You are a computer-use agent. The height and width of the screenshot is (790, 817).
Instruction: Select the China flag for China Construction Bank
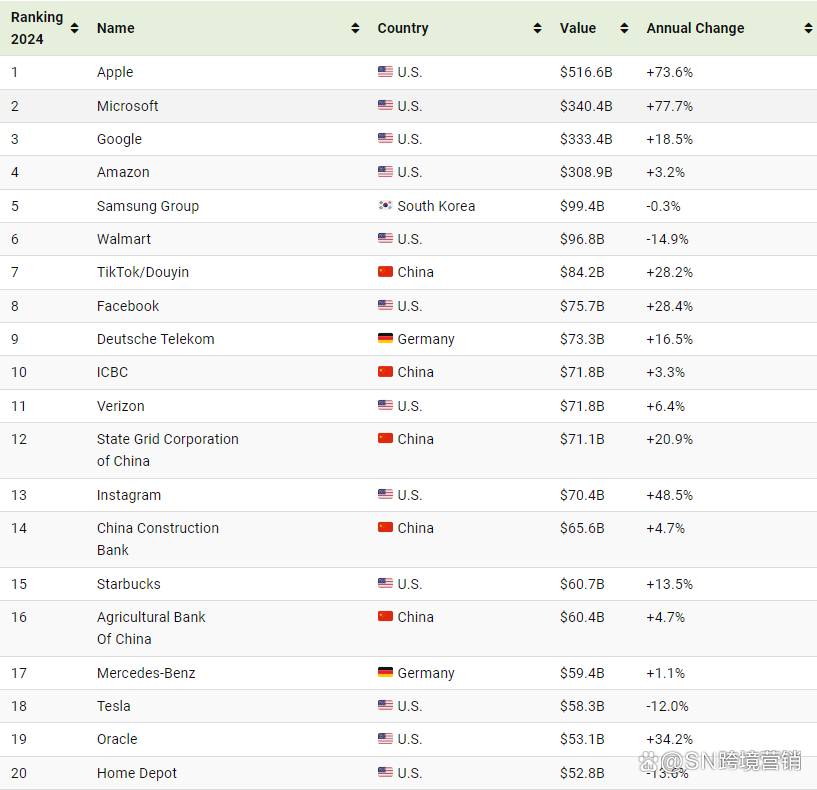tap(386, 527)
